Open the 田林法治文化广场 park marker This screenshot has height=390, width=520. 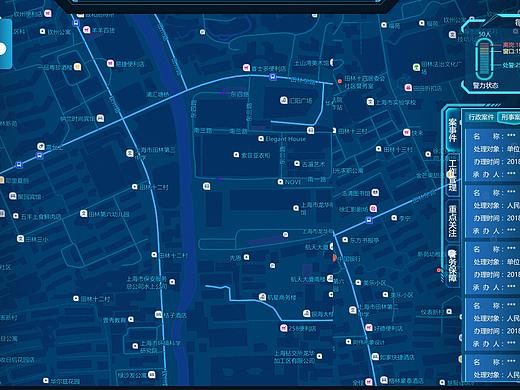[416, 67]
